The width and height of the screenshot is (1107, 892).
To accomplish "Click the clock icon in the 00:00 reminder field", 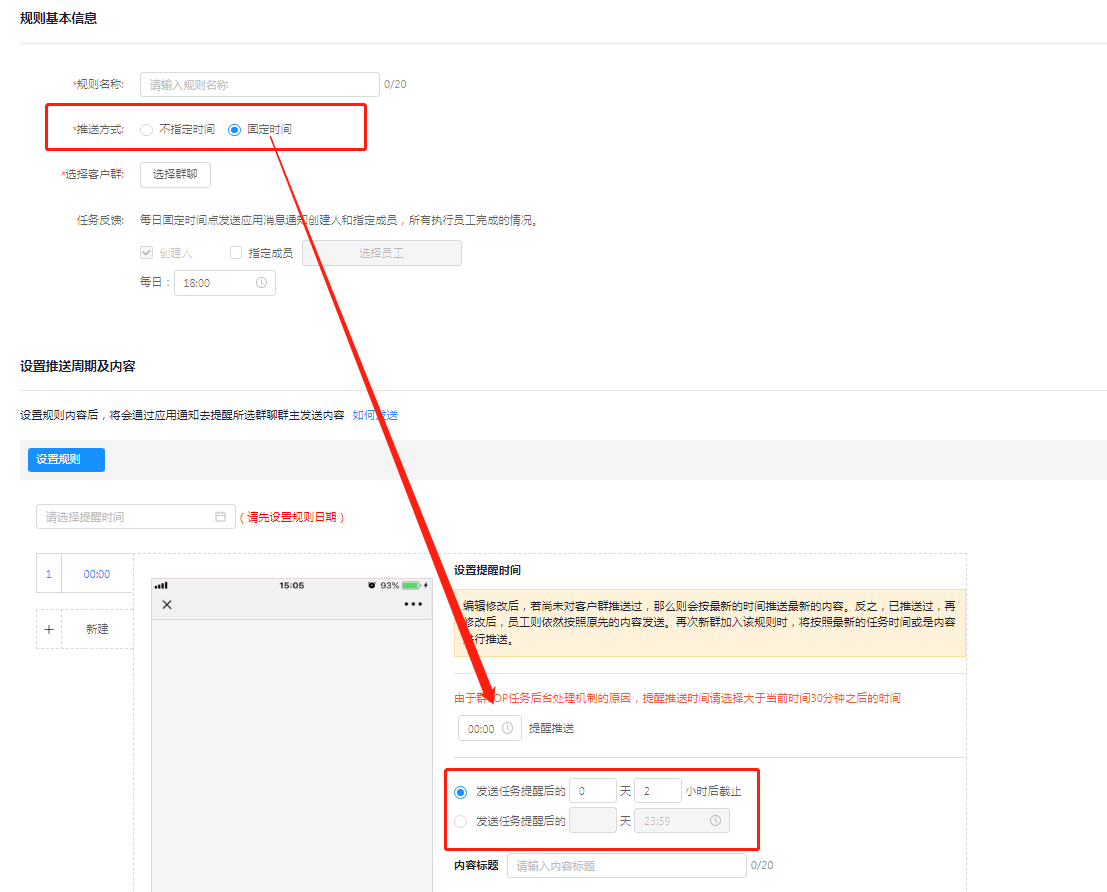I will [x=507, y=728].
